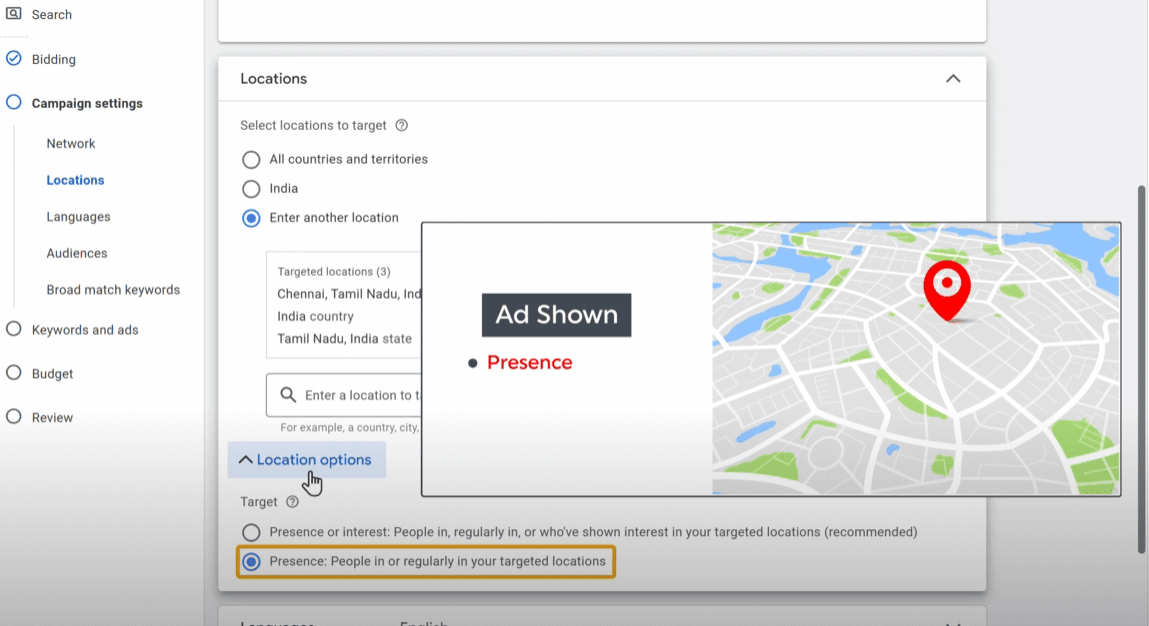Screen dimensions: 1149x626
Task: Click help icon next to Target label
Action: 292,502
